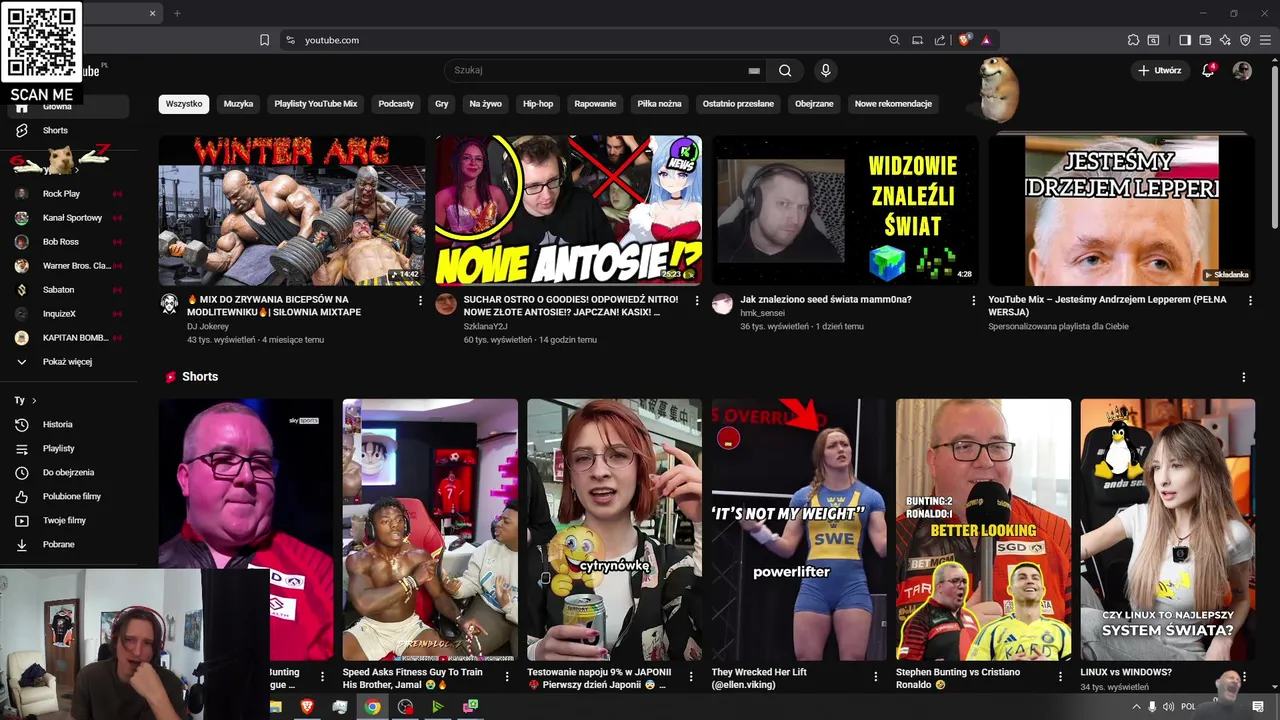Viewport: 1280px width, 720px height.
Task: Open the account avatar menu
Action: tap(1242, 70)
